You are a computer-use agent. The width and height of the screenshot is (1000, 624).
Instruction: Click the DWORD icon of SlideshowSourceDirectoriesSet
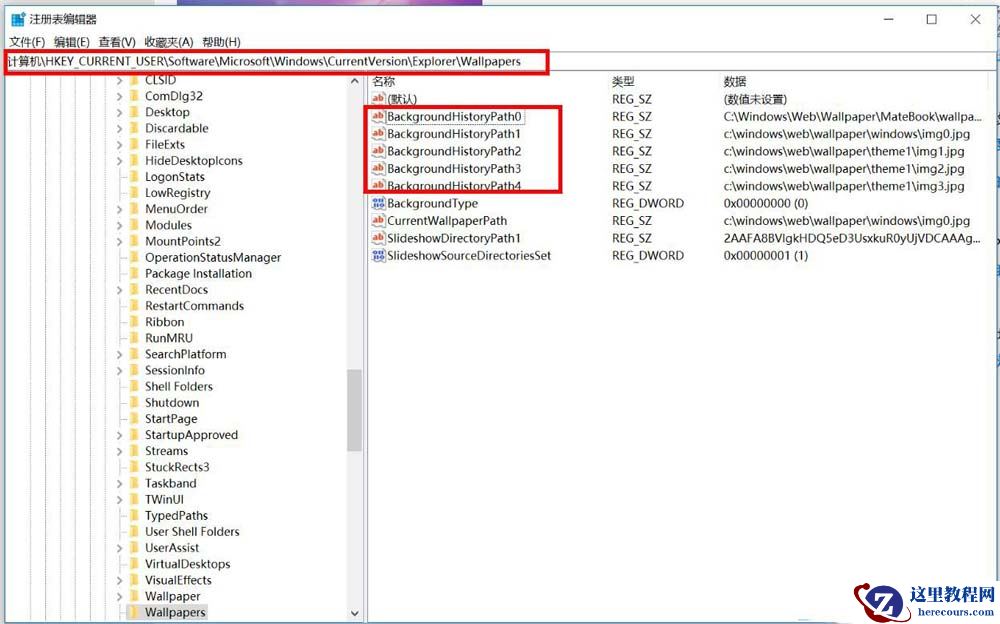point(378,255)
